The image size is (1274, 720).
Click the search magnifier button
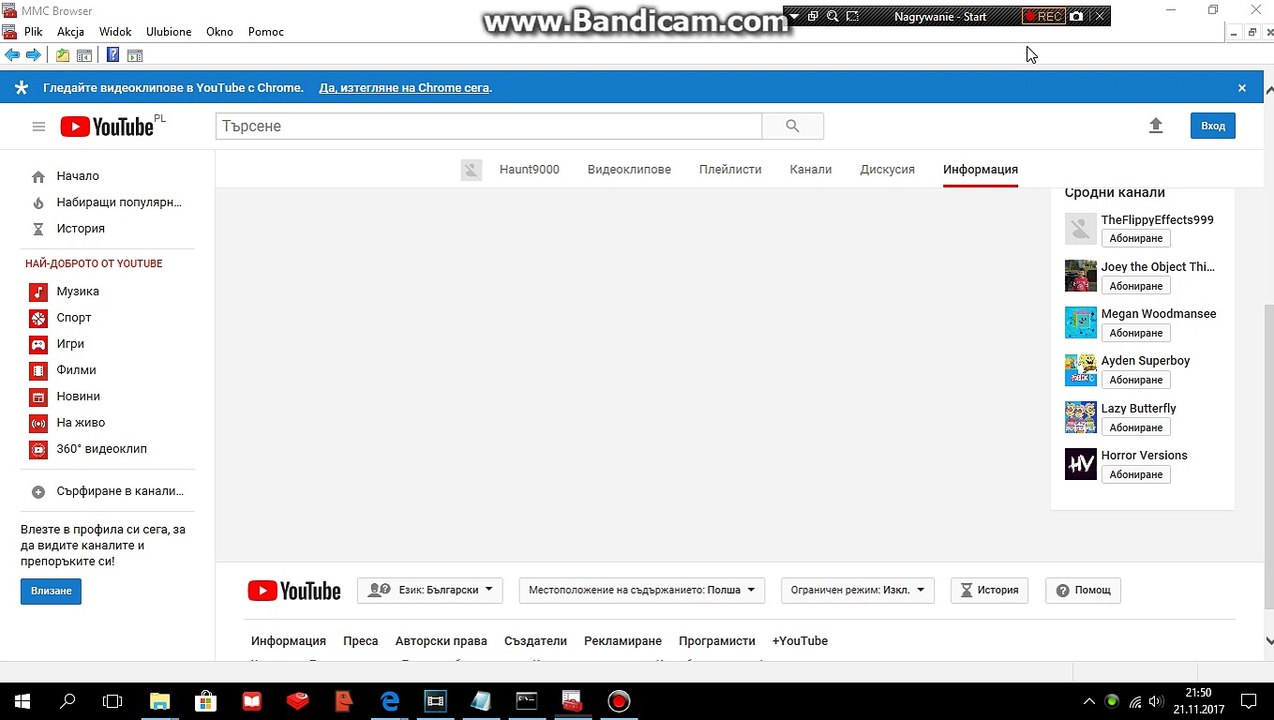tap(792, 126)
